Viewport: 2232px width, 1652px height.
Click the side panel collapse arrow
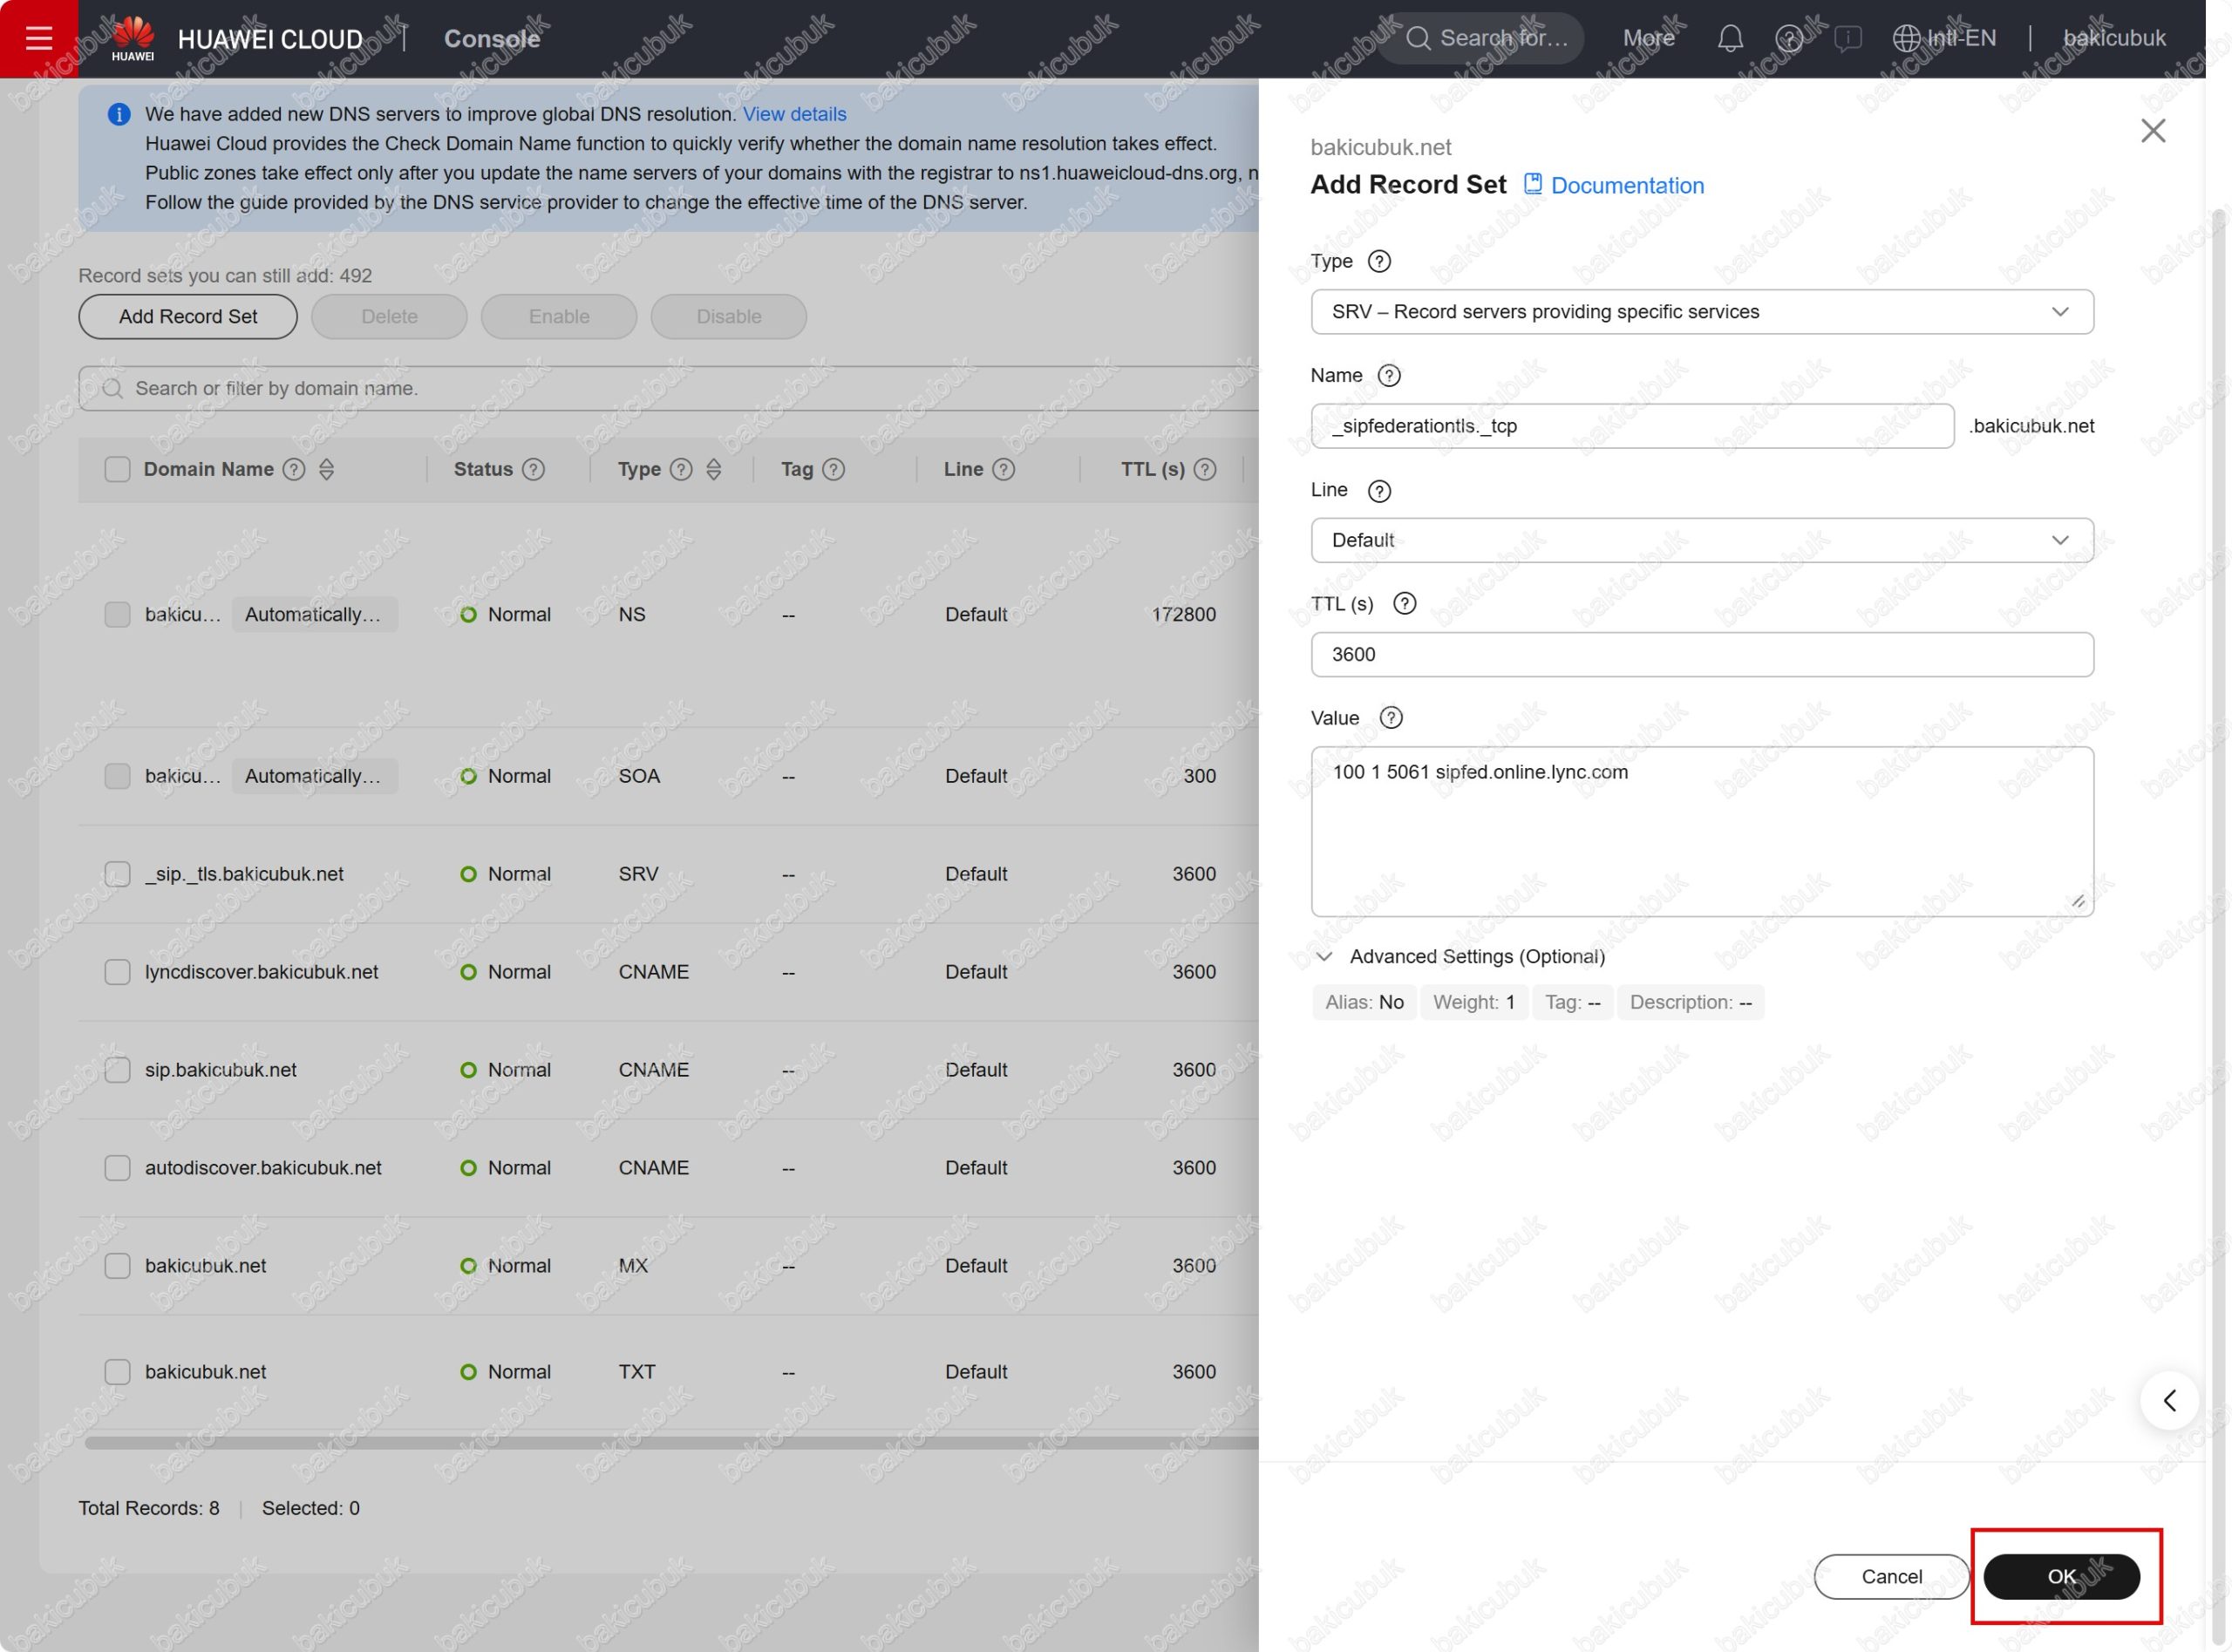(2168, 1401)
